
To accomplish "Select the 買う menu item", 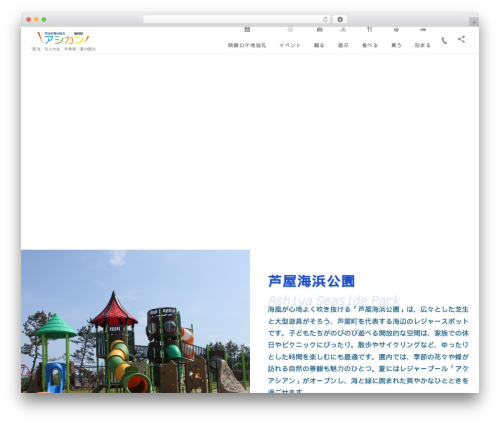I will [x=396, y=45].
